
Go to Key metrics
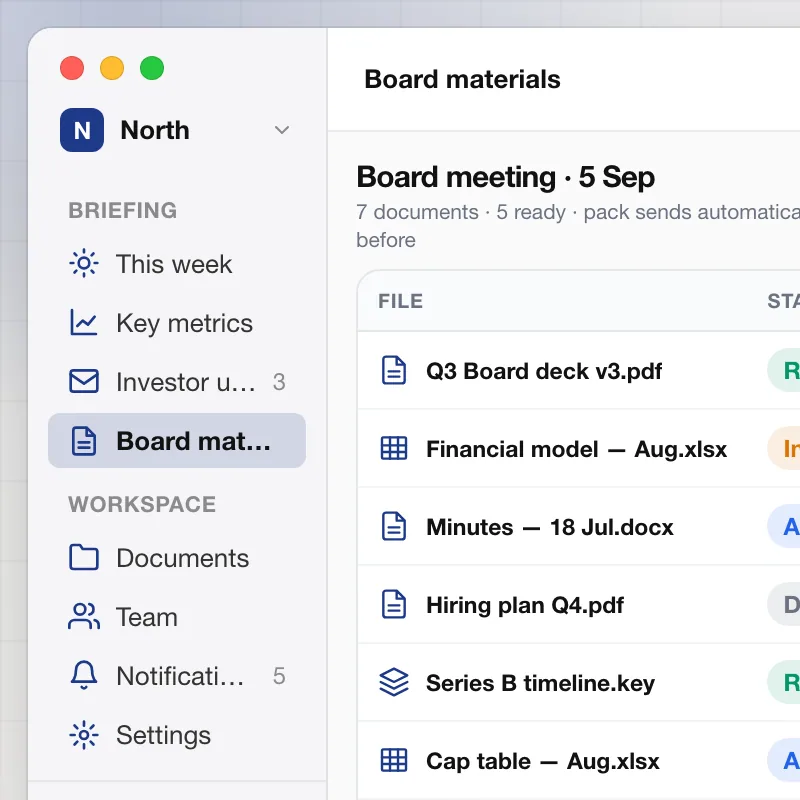[x=177, y=323]
